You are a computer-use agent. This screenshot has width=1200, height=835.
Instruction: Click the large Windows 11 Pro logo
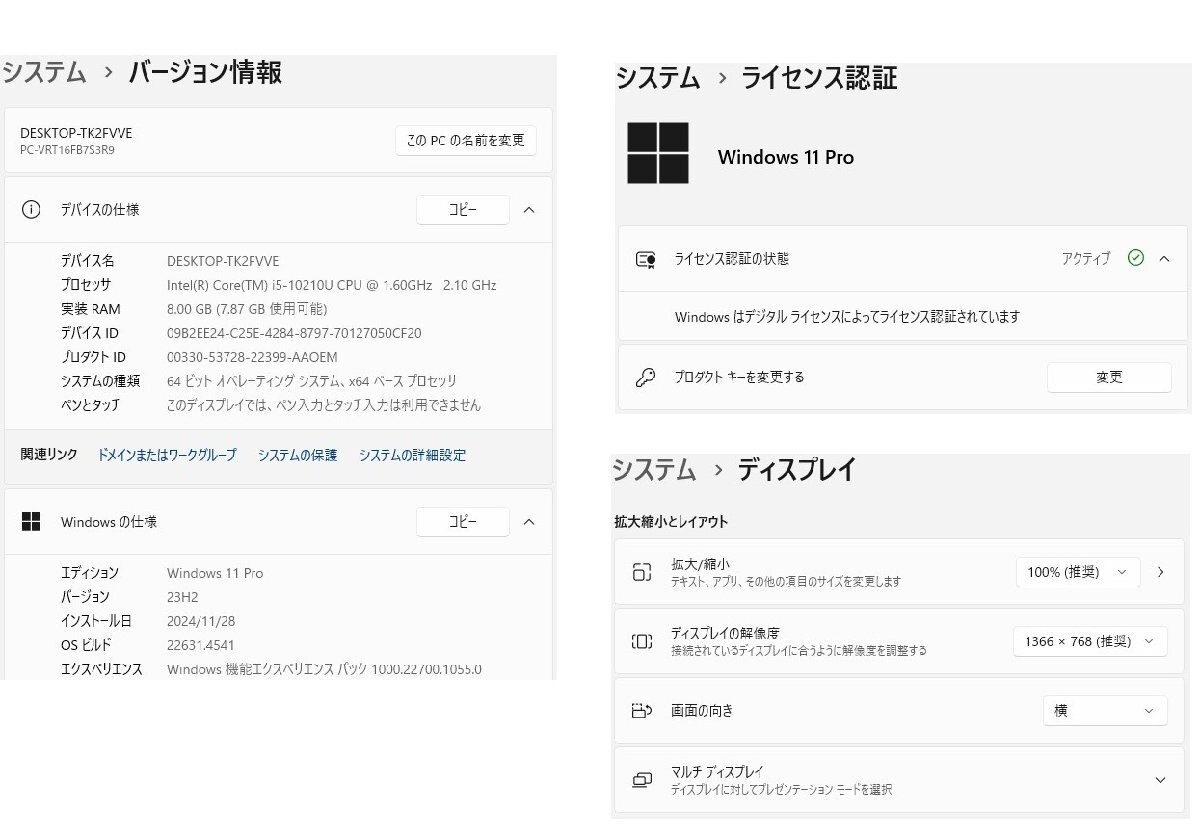coord(658,153)
